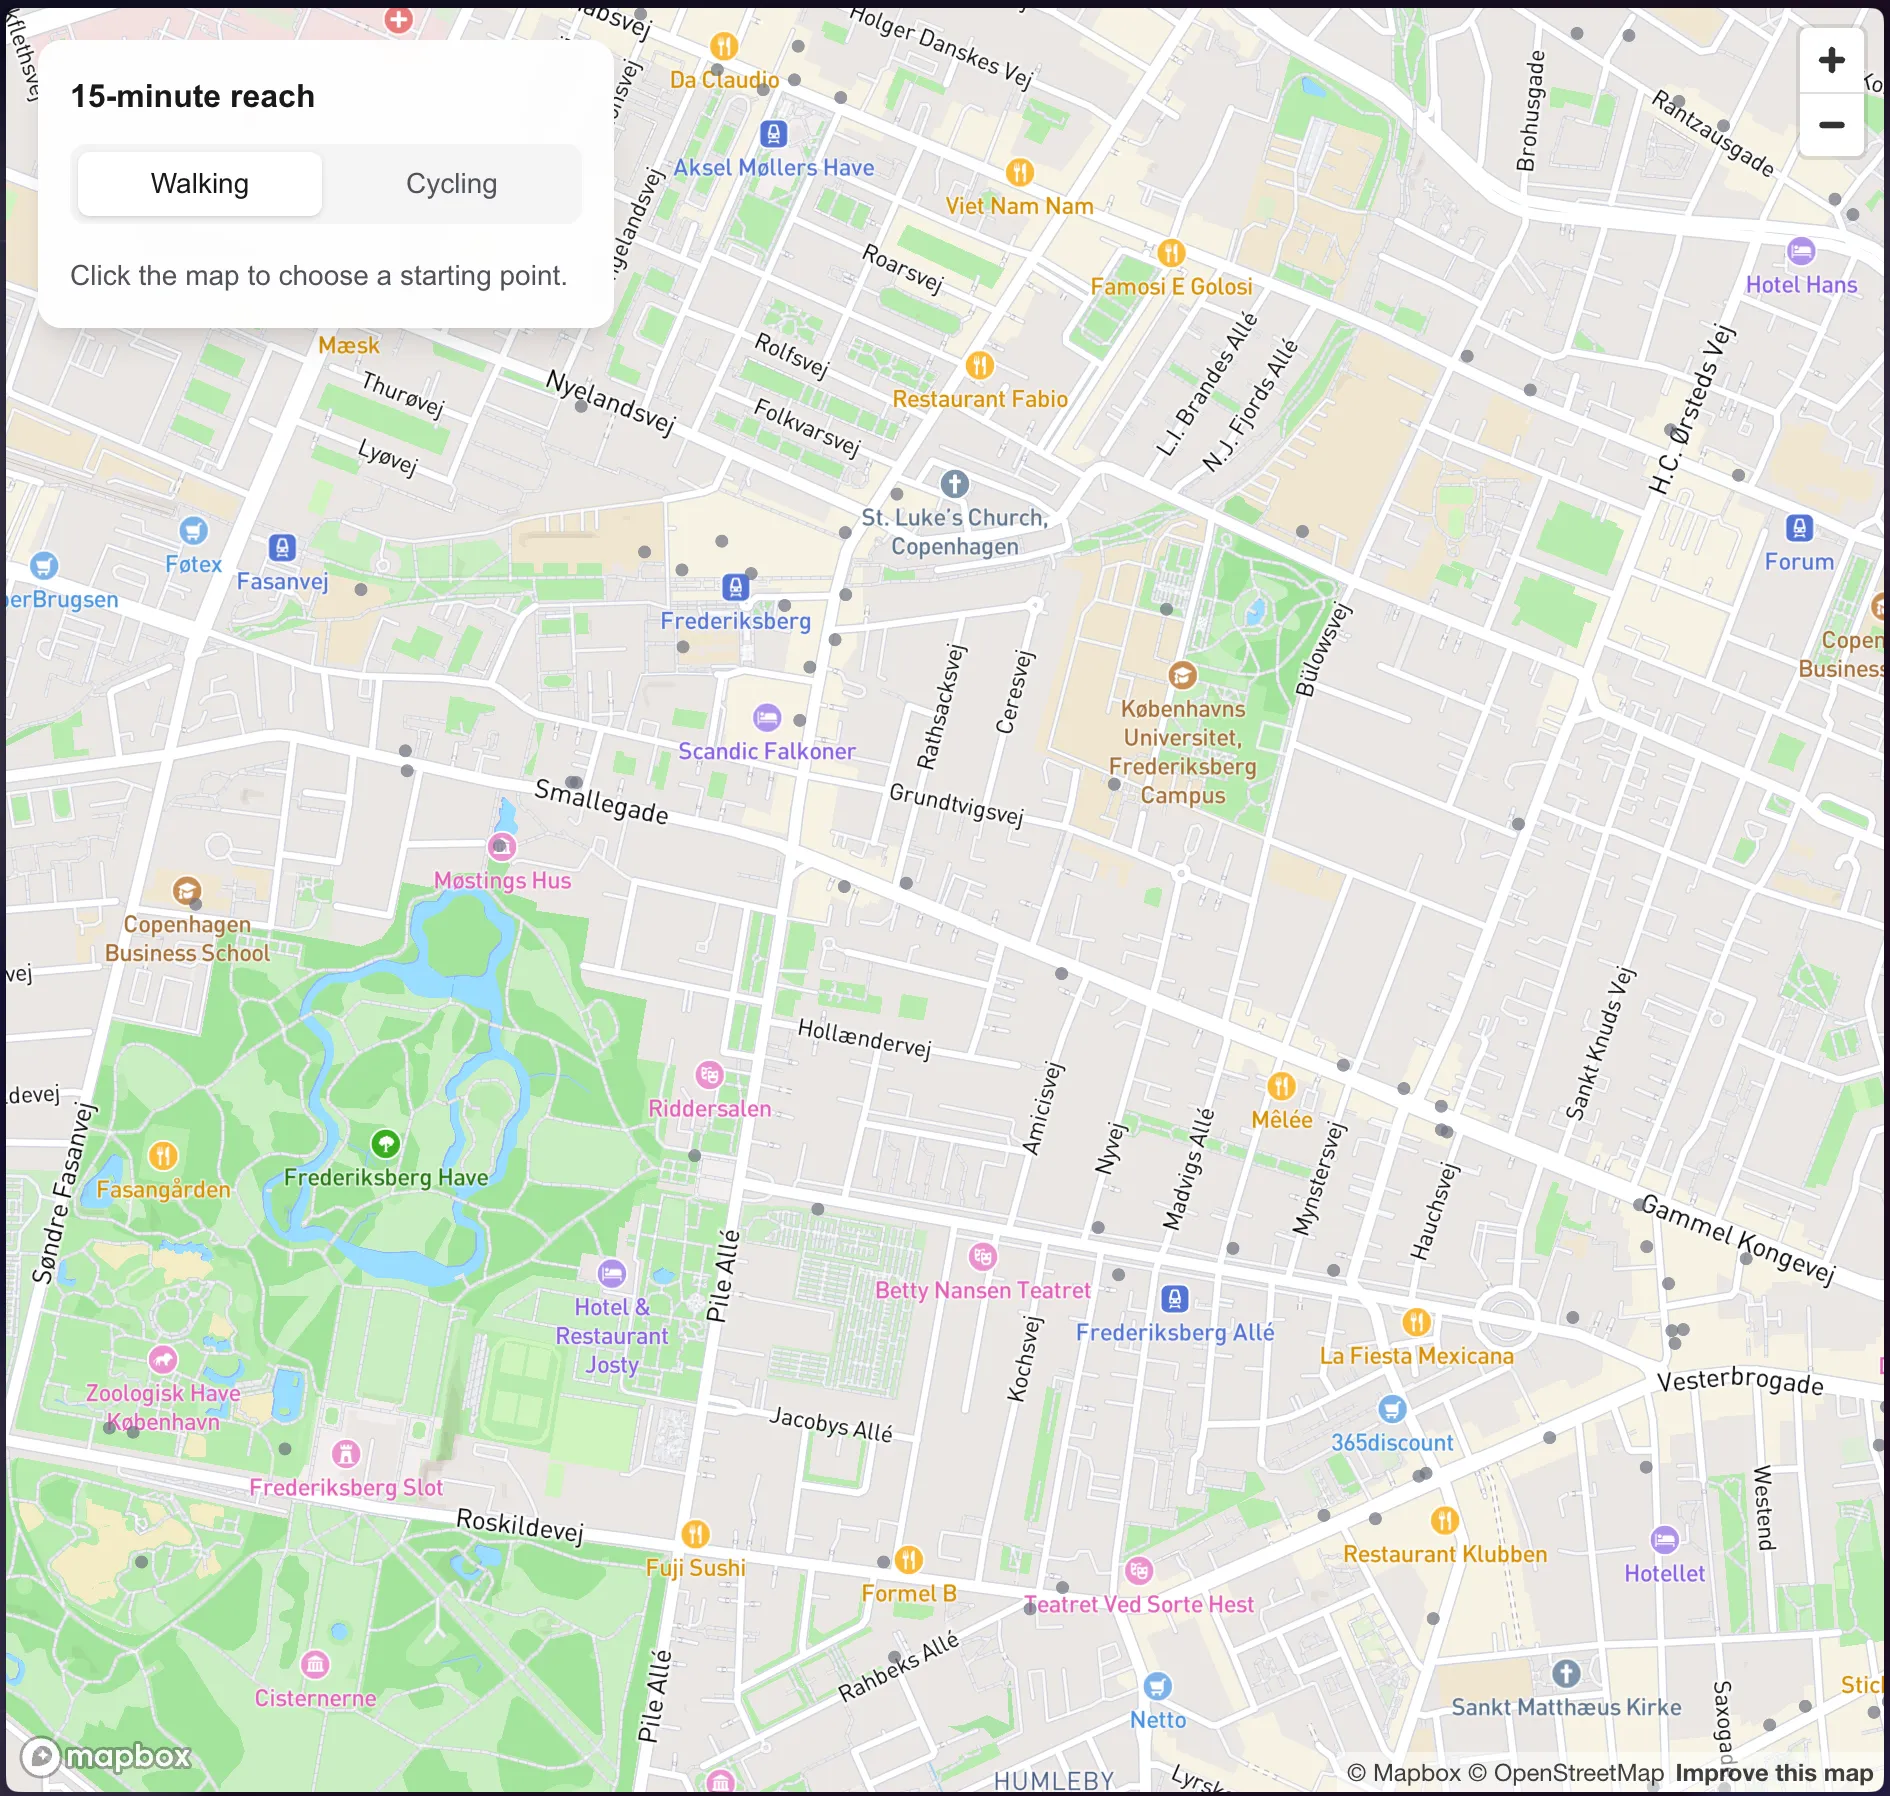
Task: Click the Restaurant Fabio icon
Action: point(979,365)
